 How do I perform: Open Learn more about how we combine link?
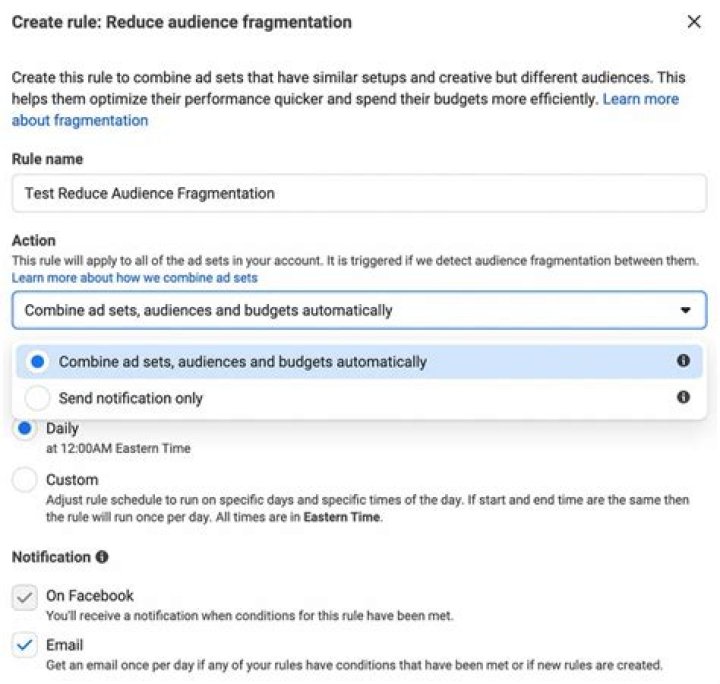[135, 277]
